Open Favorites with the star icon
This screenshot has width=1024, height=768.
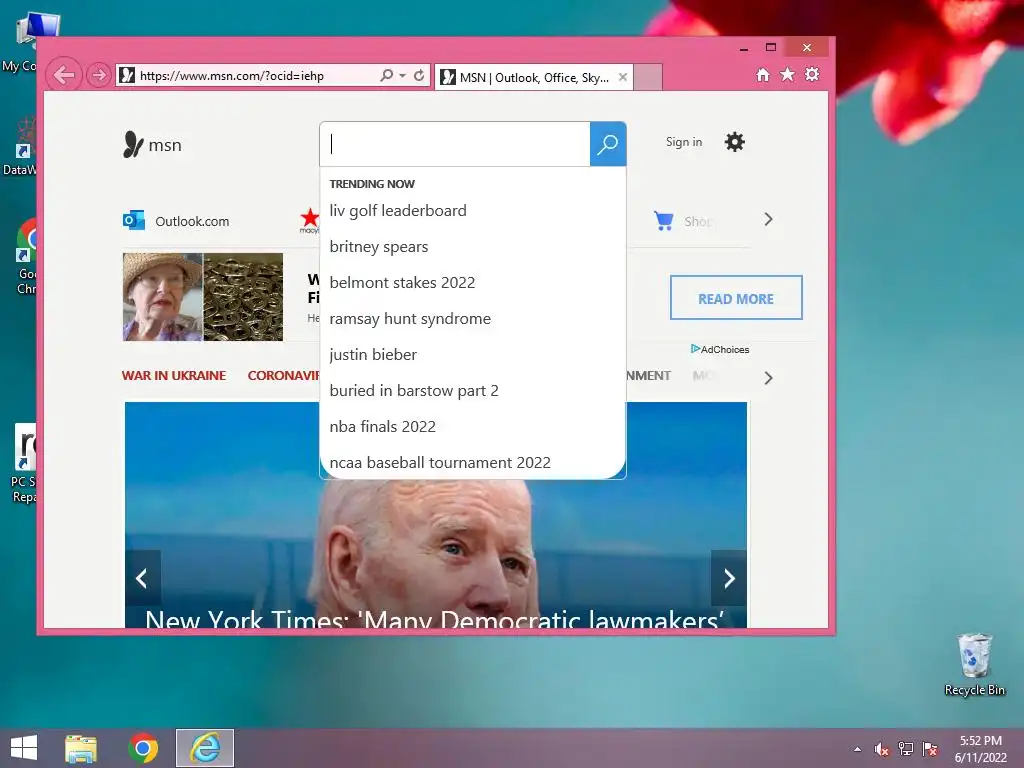788,74
